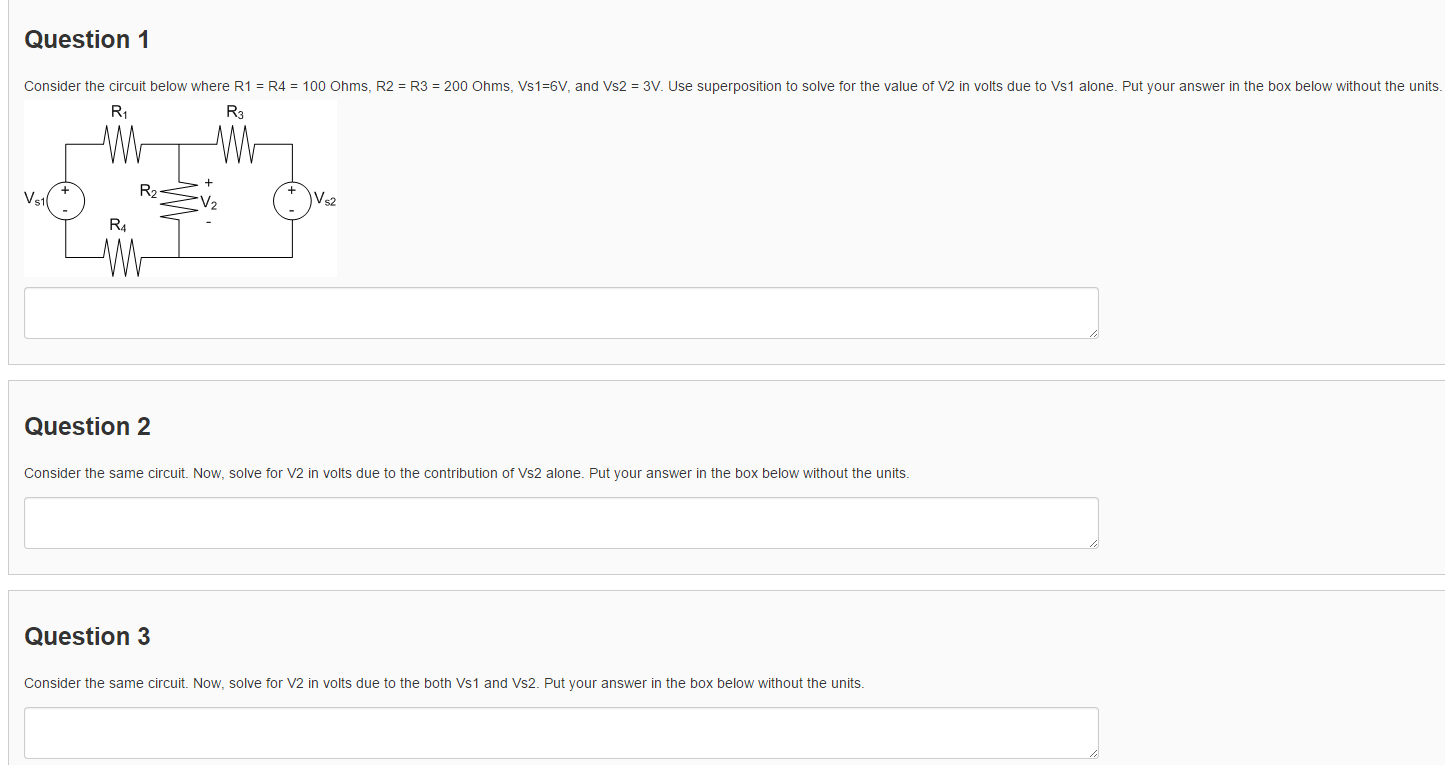Click resize handle of Question 2 answer box
The image size is (1445, 765).
tap(1093, 543)
